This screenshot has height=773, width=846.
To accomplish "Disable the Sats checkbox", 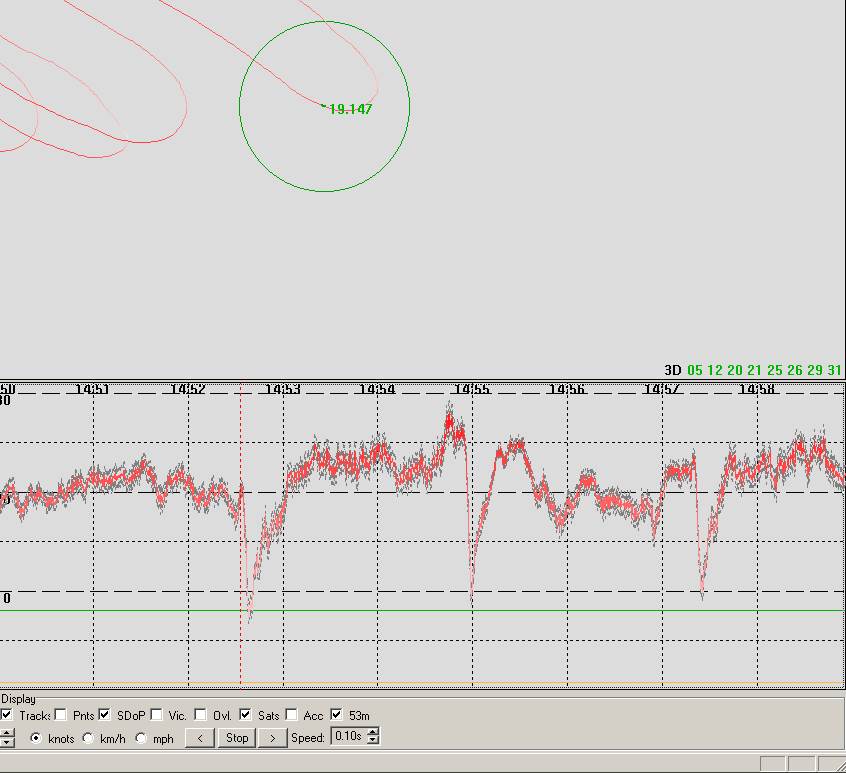I will tap(245, 715).
